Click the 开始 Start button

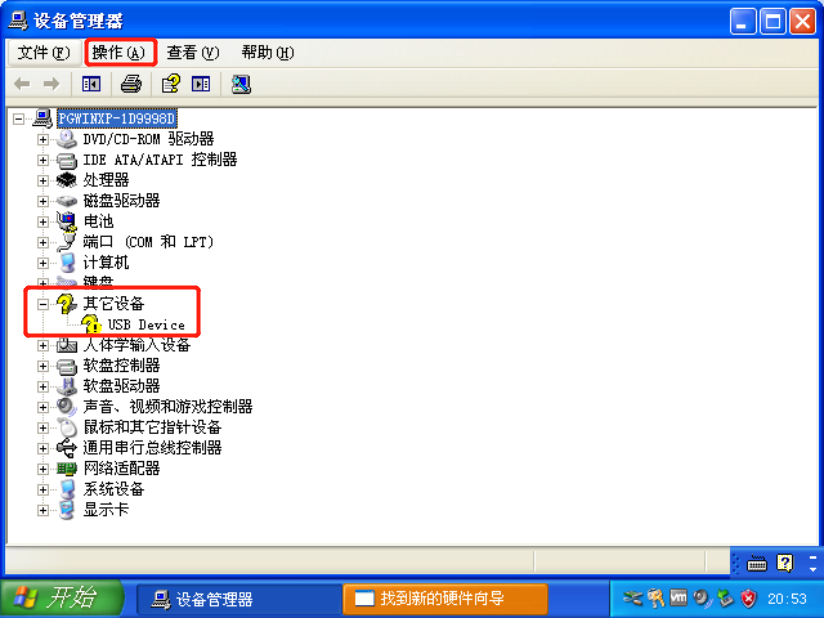click(x=61, y=598)
